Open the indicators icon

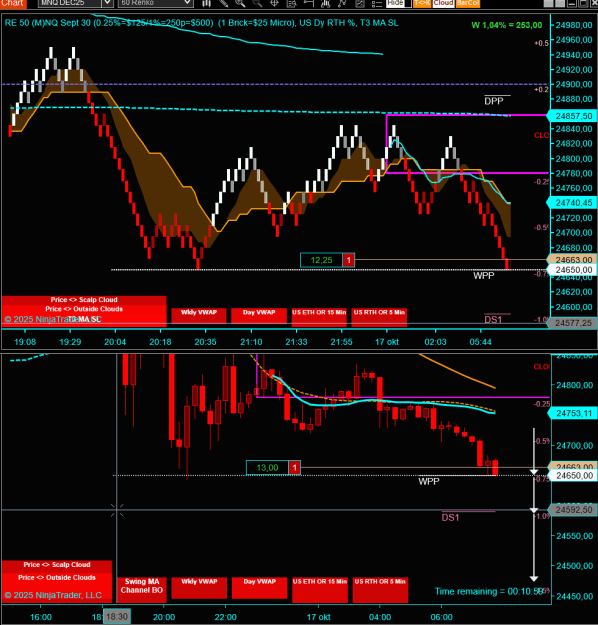[325, 4]
